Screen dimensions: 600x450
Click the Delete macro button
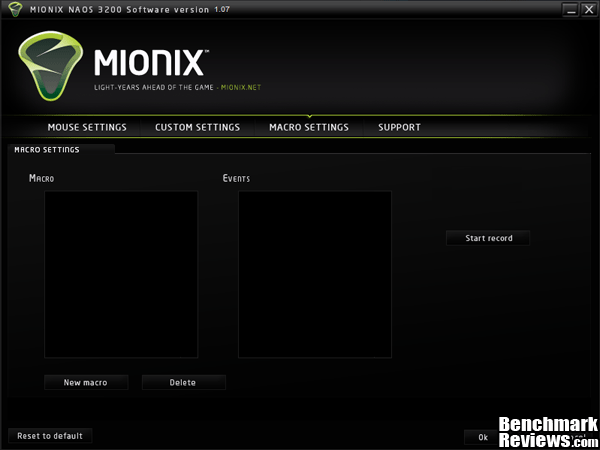point(184,382)
